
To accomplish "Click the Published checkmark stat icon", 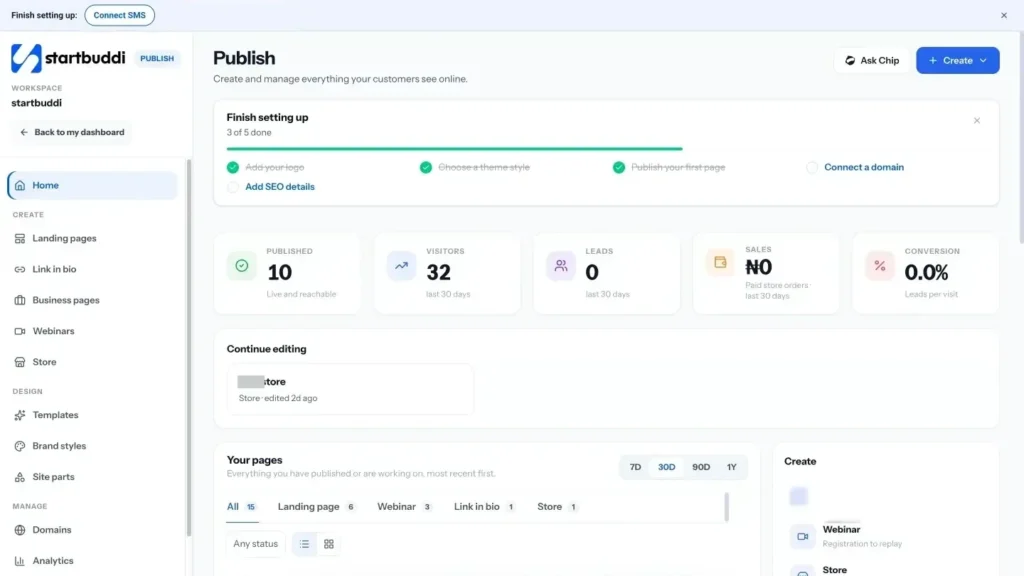I will point(242,266).
